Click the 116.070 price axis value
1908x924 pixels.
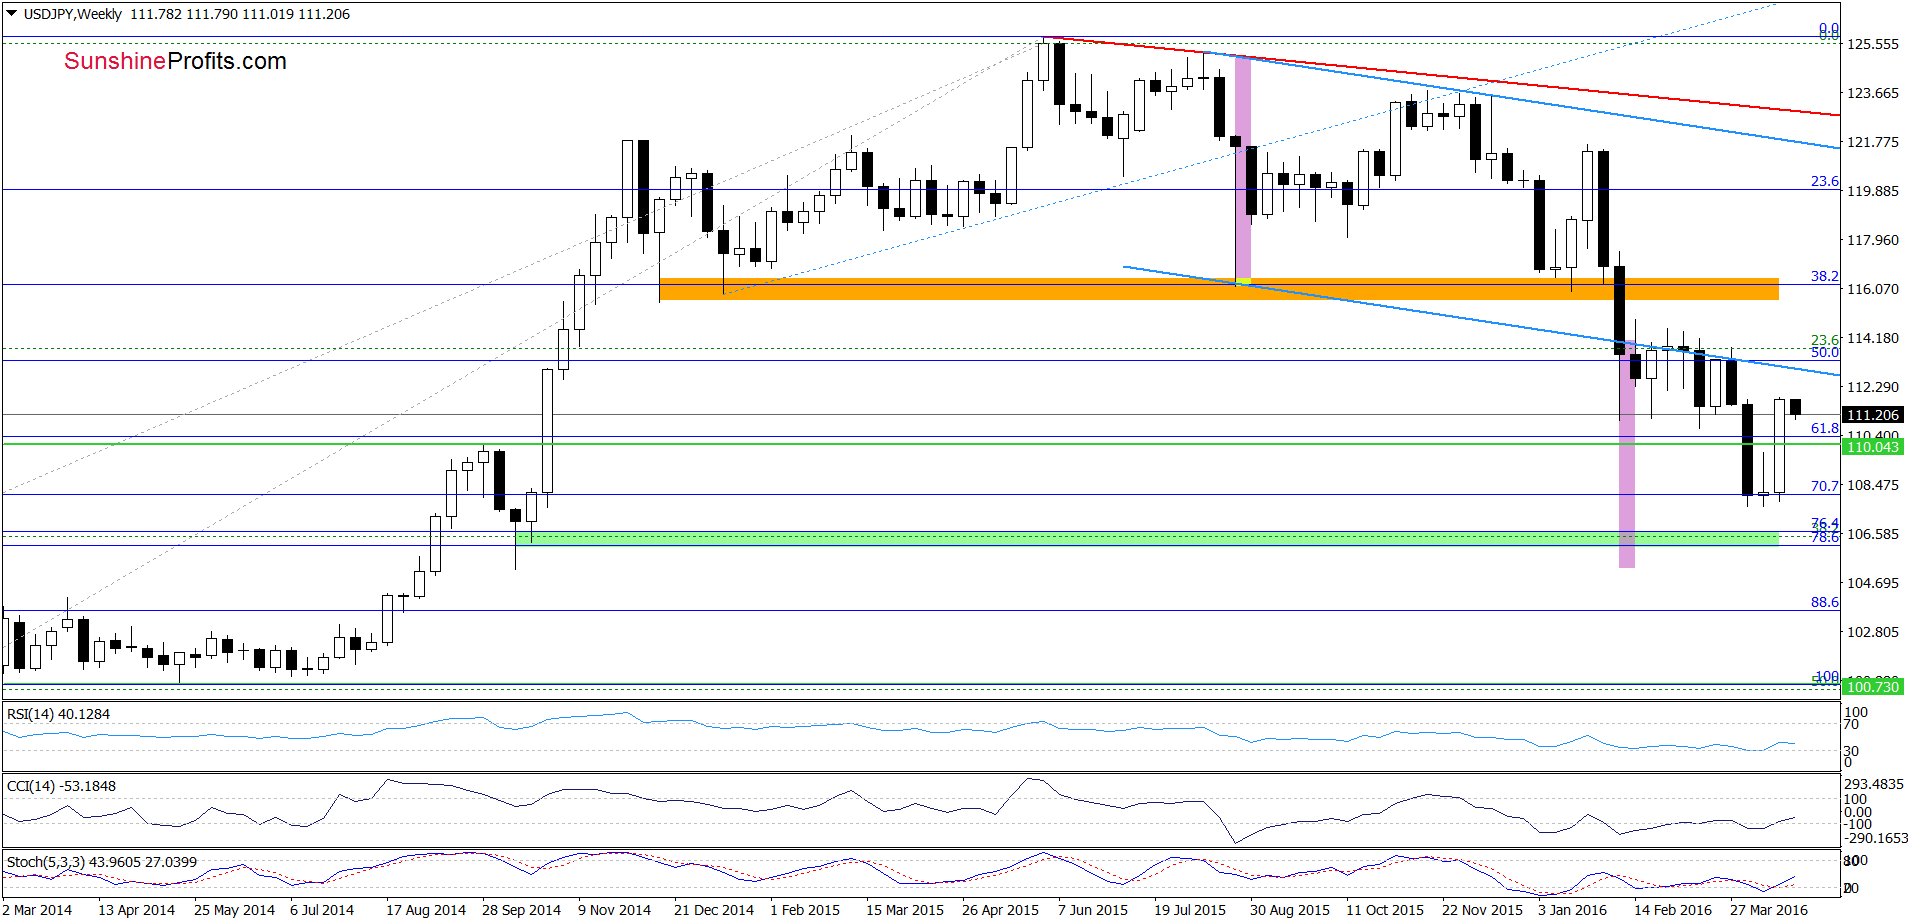click(1872, 289)
